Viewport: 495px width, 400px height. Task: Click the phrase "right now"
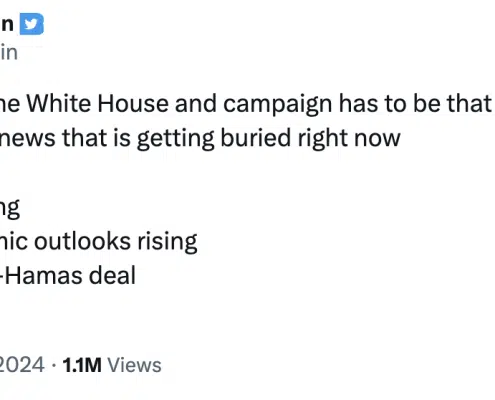click(x=349, y=139)
